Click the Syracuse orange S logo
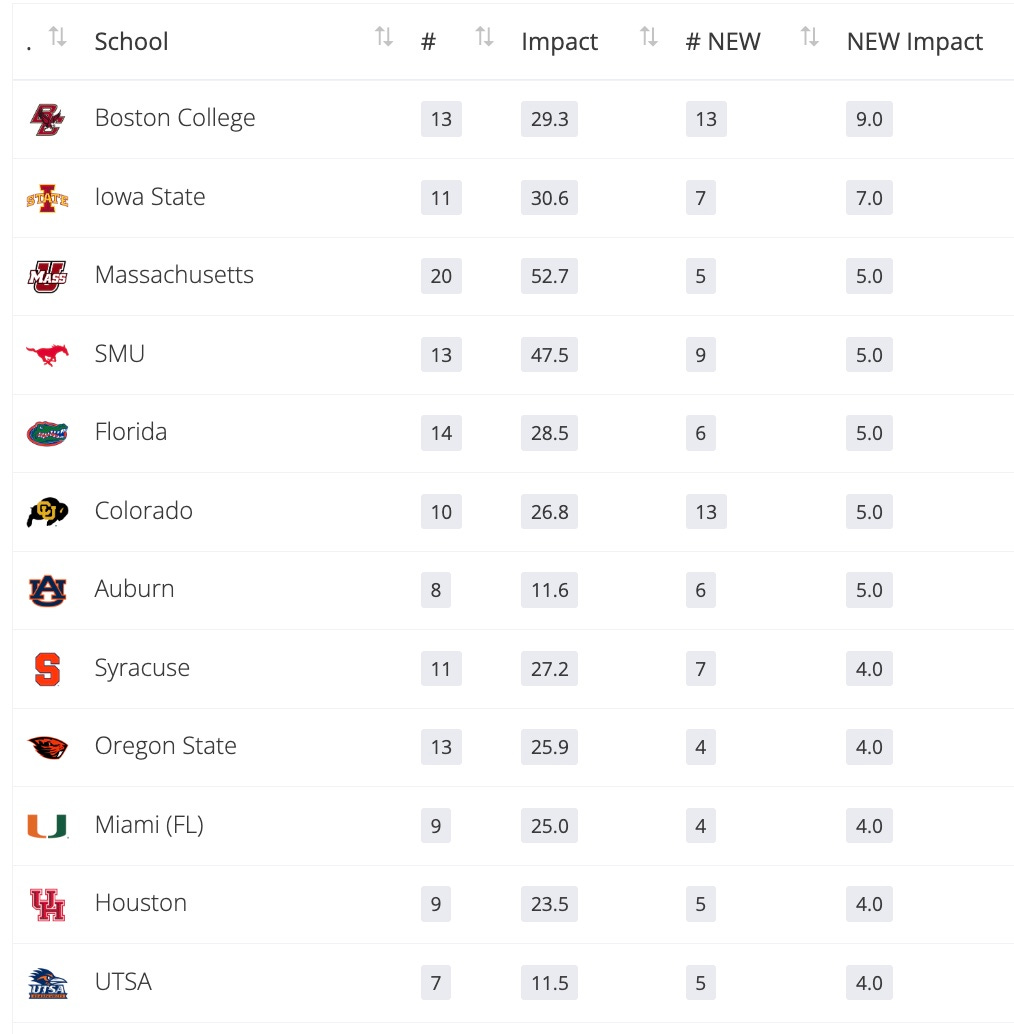 pyautogui.click(x=47, y=669)
